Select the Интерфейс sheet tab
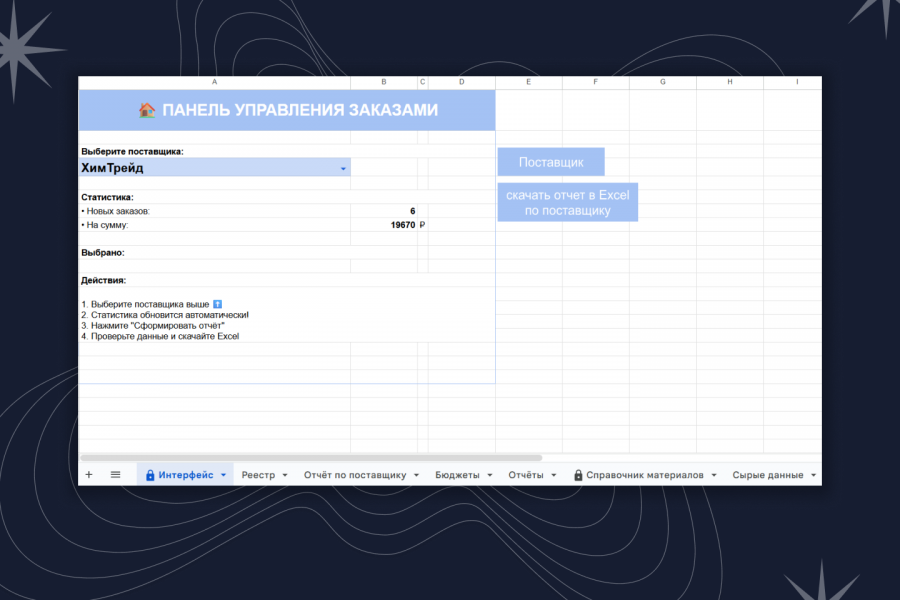The image size is (900, 600). click(x=185, y=475)
